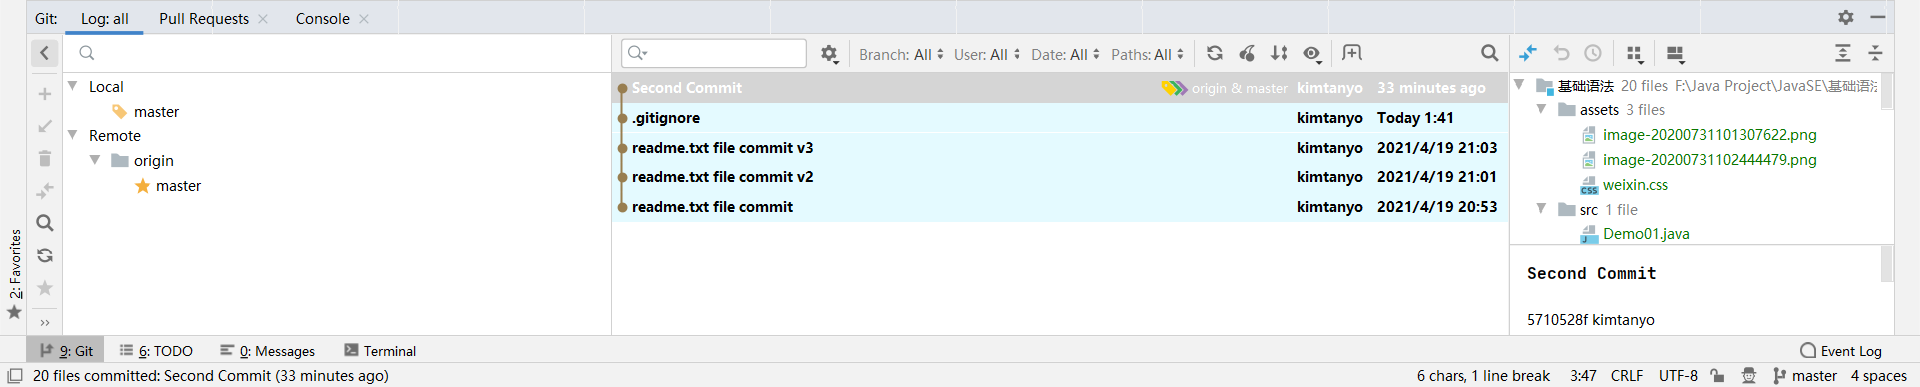Select the readme.txt file commit v2 row

(x=1060, y=177)
